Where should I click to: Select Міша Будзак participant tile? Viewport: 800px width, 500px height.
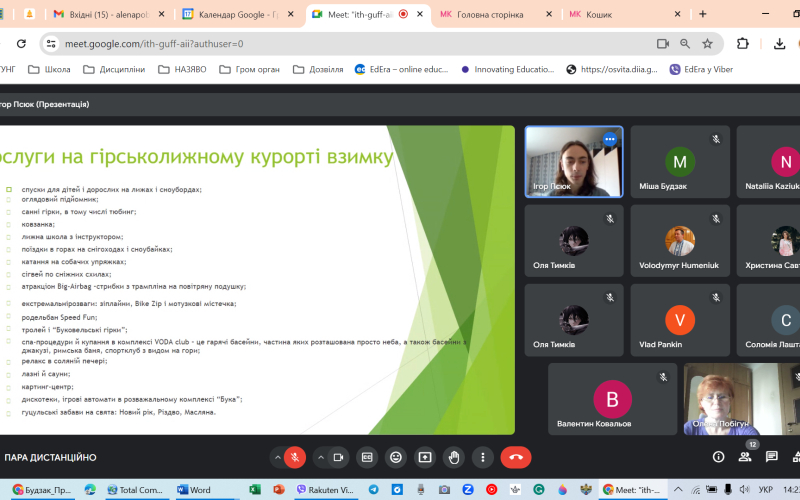click(680, 162)
